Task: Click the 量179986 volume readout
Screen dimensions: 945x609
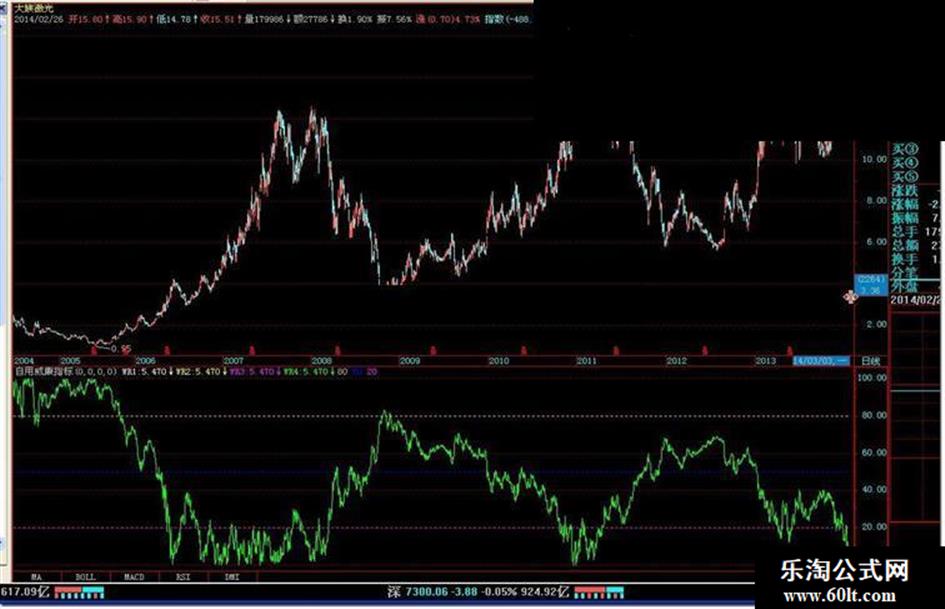Action: (265, 19)
